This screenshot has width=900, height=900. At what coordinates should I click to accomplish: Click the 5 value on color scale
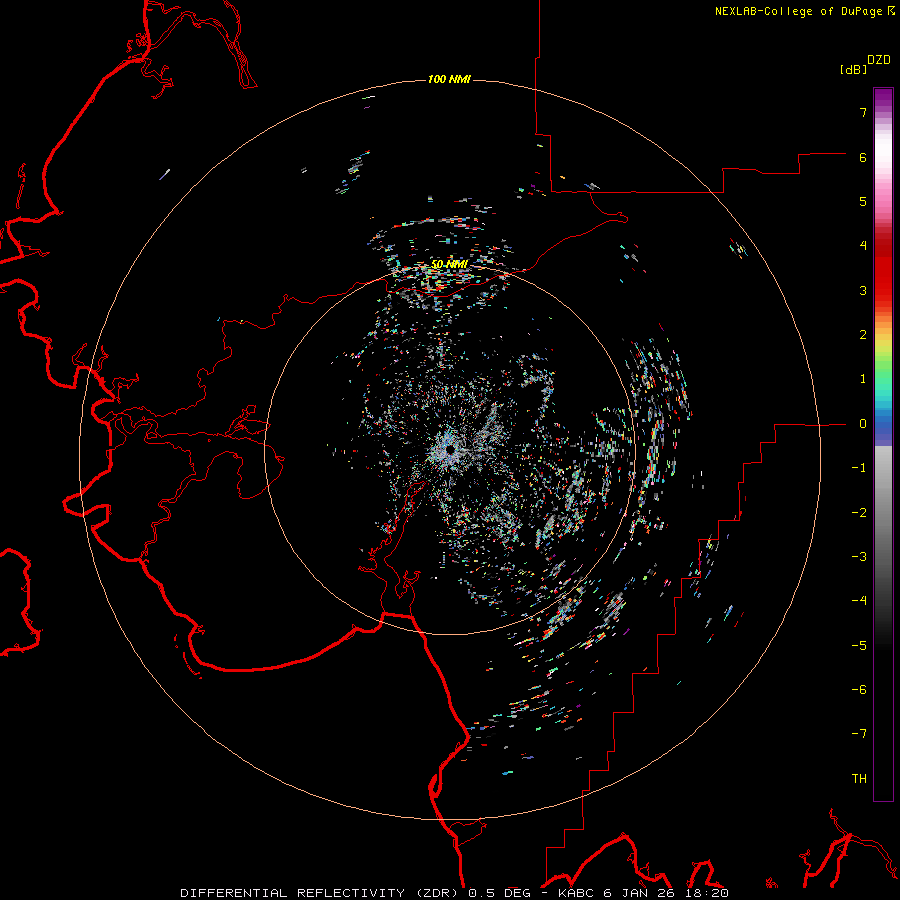(x=863, y=201)
